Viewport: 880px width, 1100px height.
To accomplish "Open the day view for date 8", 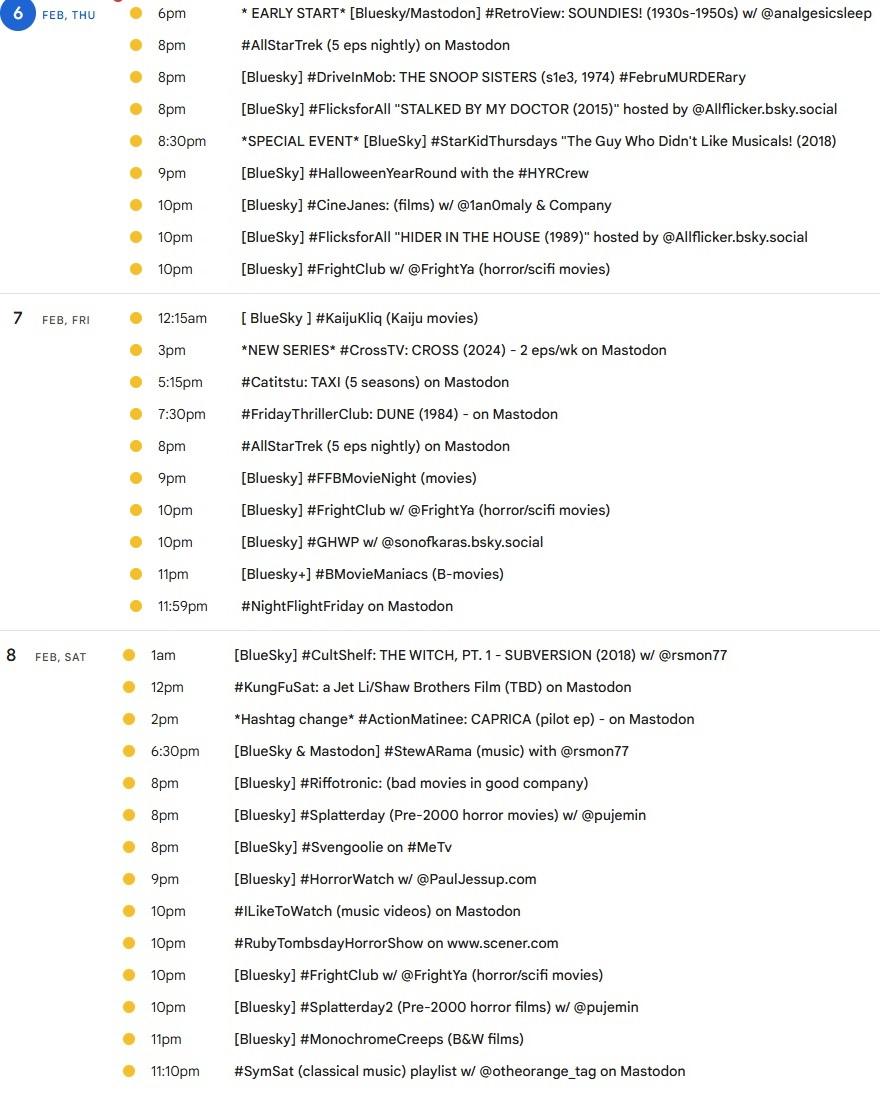I will click(x=11, y=655).
